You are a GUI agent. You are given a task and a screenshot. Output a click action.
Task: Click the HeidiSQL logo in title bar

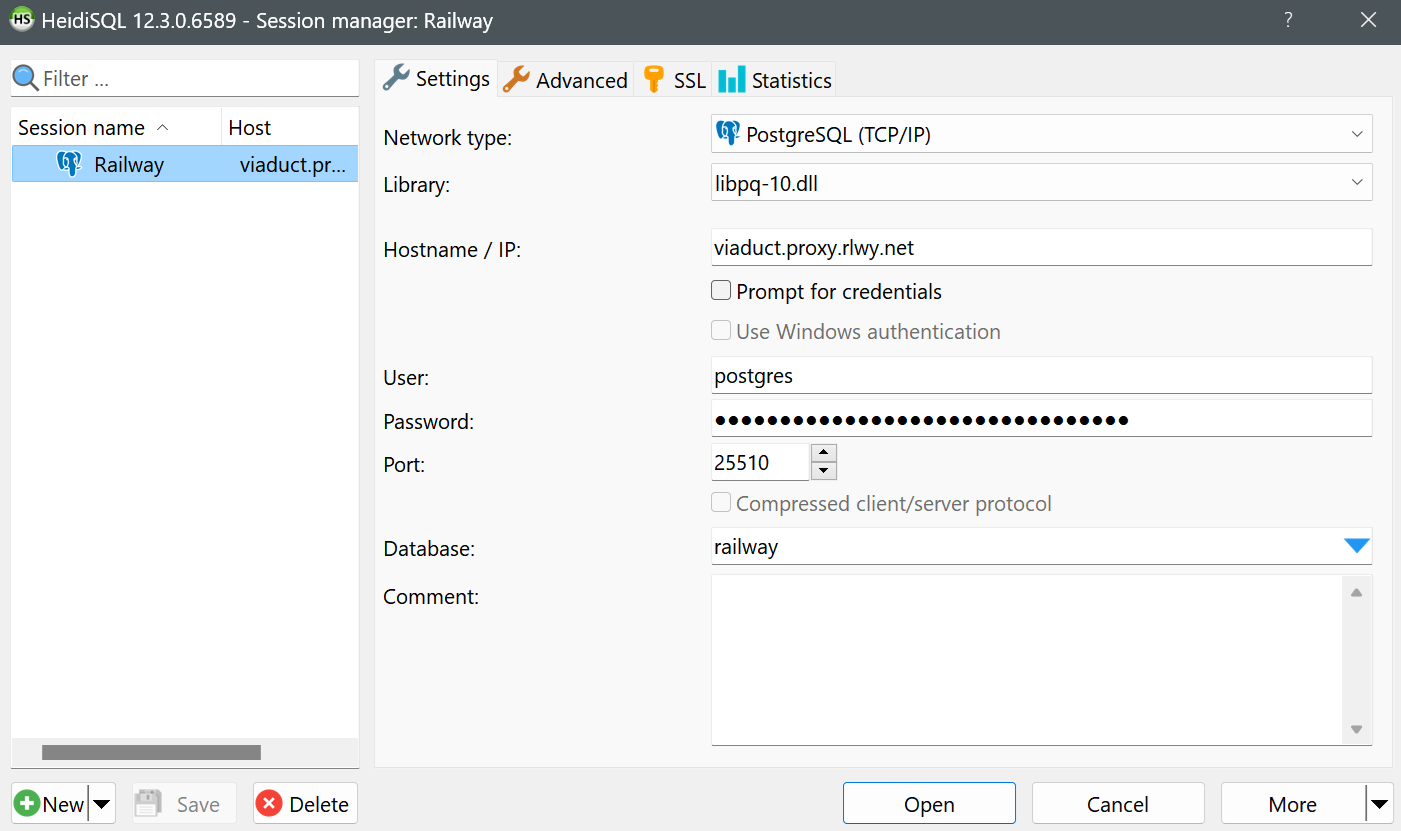pos(21,20)
